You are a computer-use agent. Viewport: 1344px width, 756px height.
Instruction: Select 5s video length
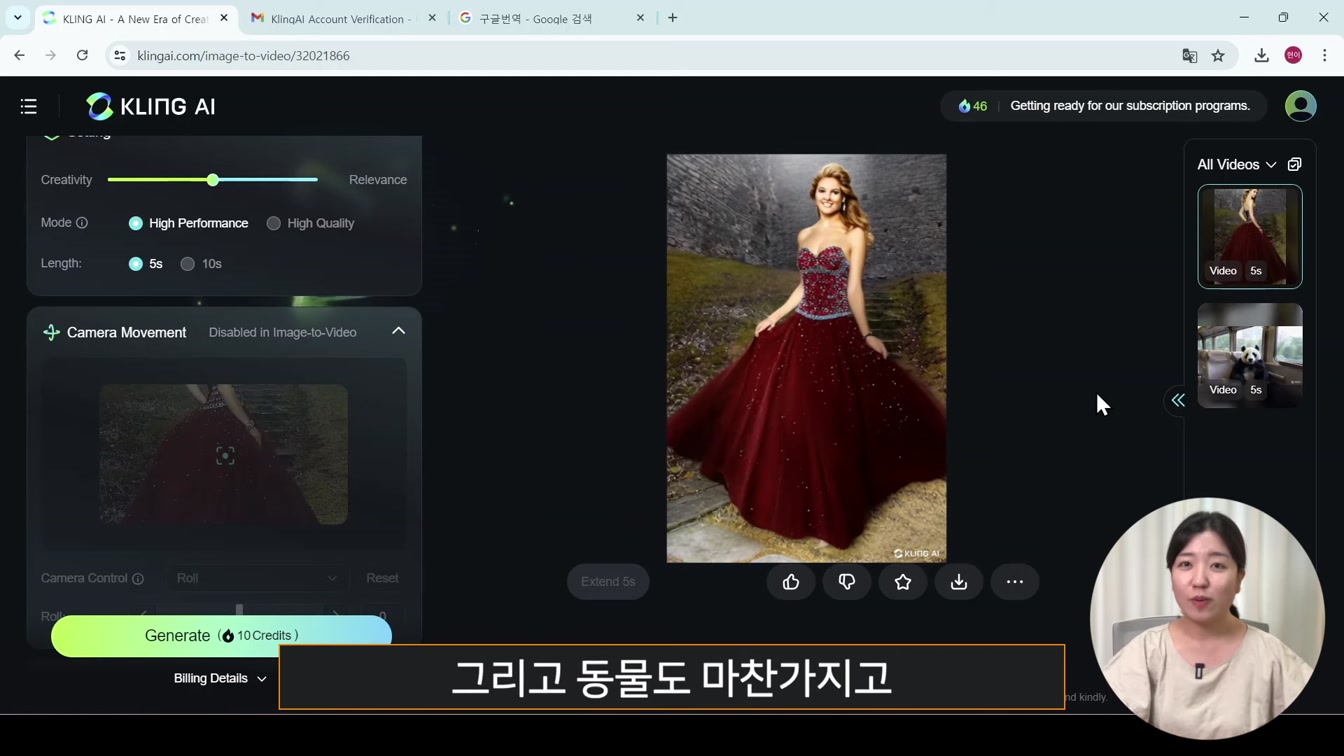[x=145, y=264]
